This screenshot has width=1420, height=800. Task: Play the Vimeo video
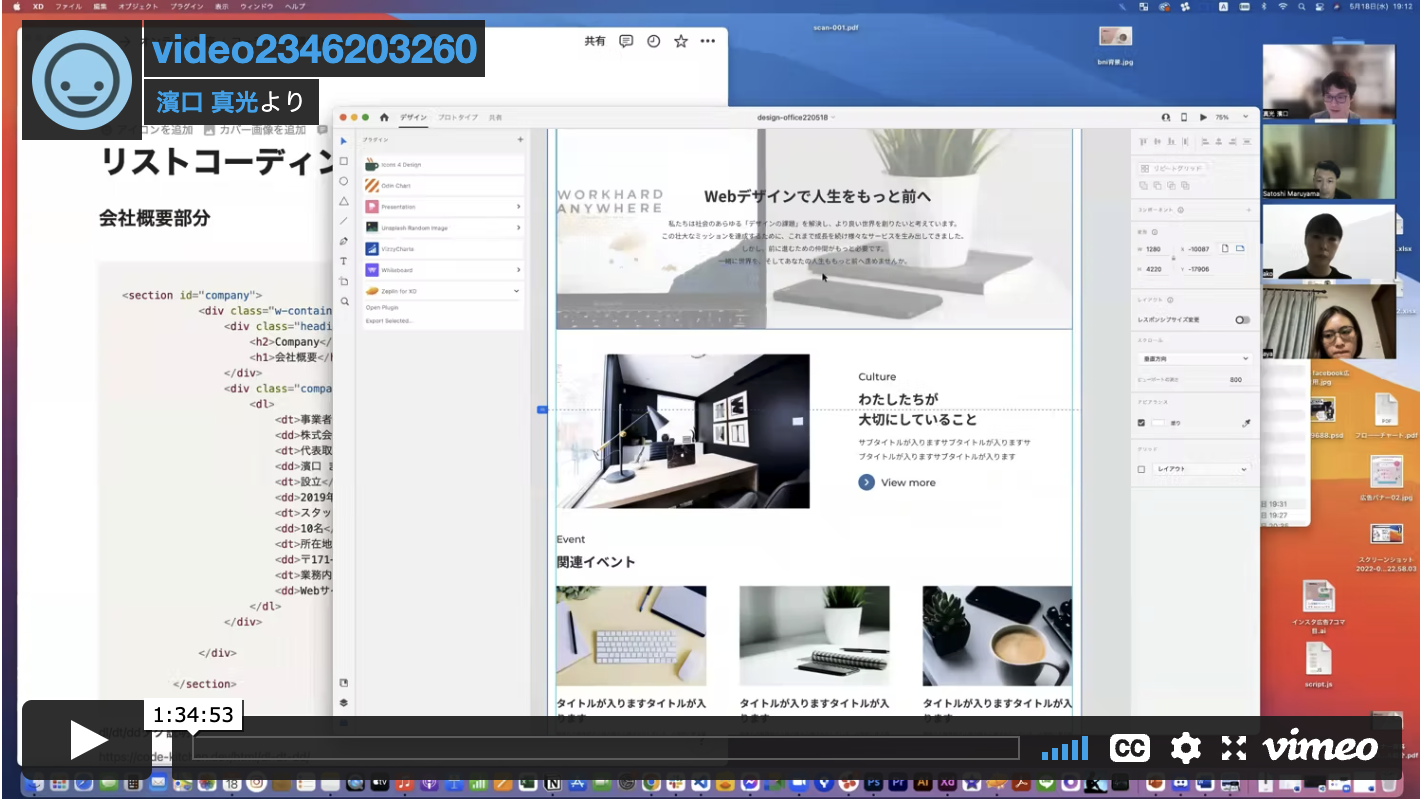click(87, 740)
